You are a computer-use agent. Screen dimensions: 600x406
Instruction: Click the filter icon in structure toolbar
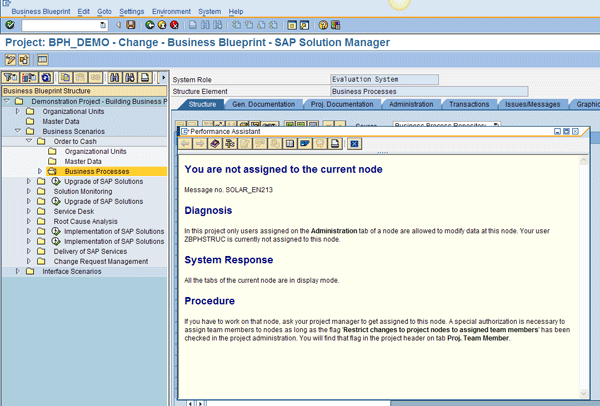(x=10, y=77)
